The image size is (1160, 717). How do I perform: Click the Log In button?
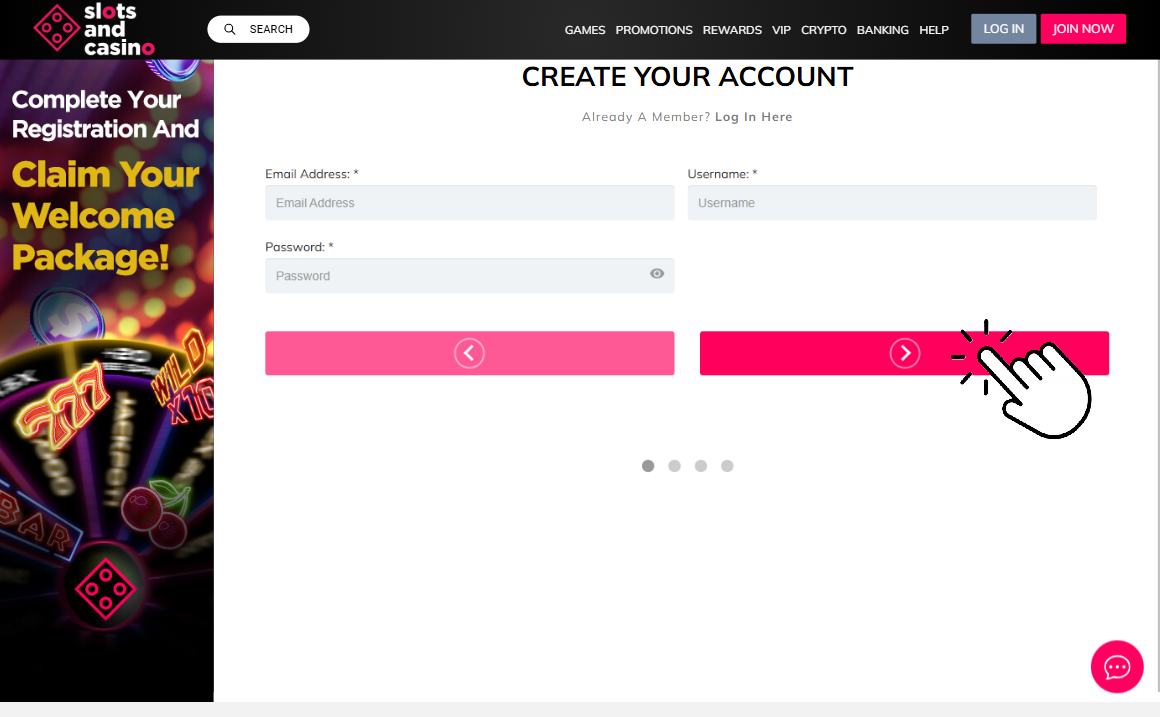click(x=1003, y=29)
